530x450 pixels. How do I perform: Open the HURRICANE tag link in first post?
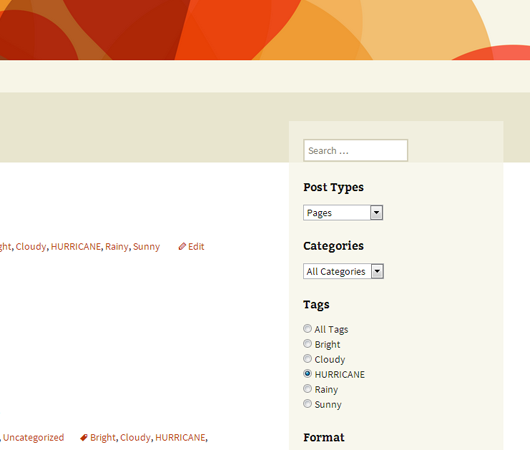point(76,246)
